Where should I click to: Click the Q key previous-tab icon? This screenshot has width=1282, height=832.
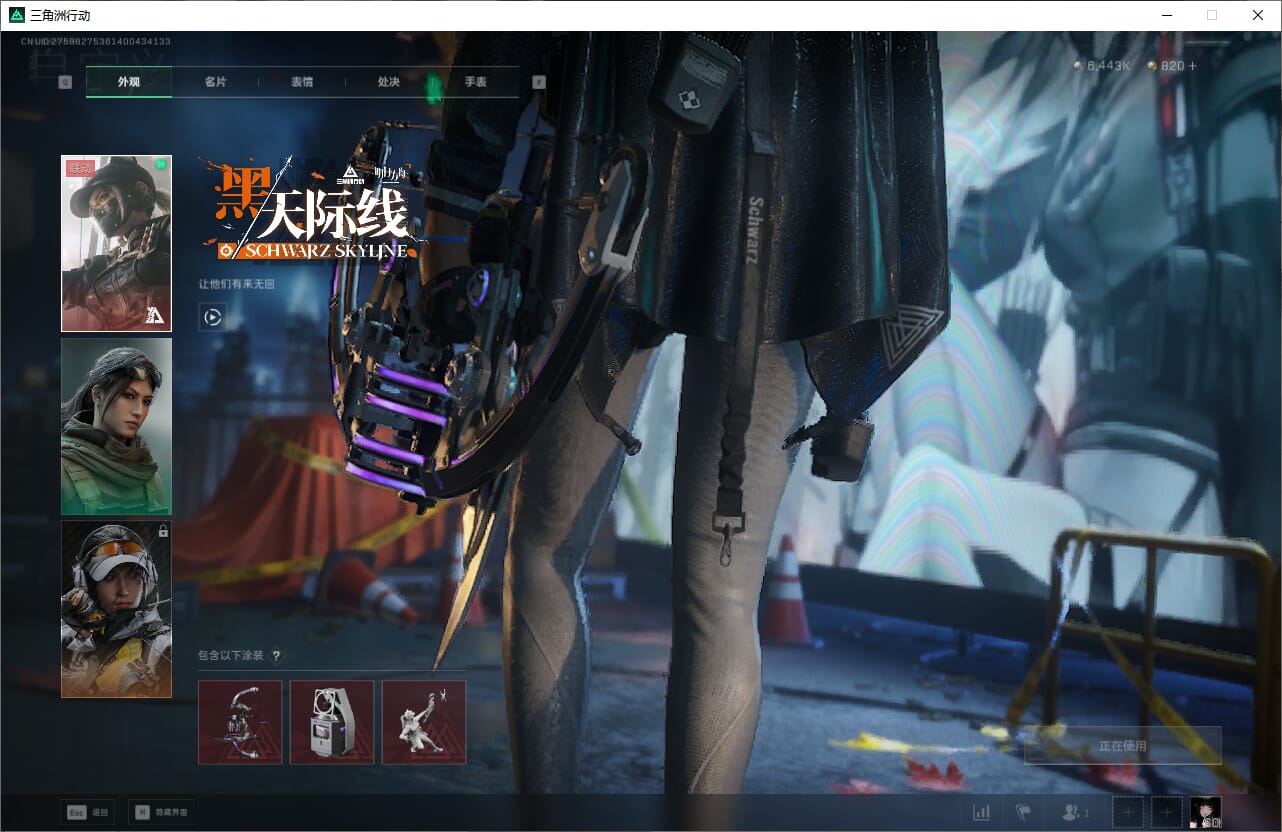(65, 82)
